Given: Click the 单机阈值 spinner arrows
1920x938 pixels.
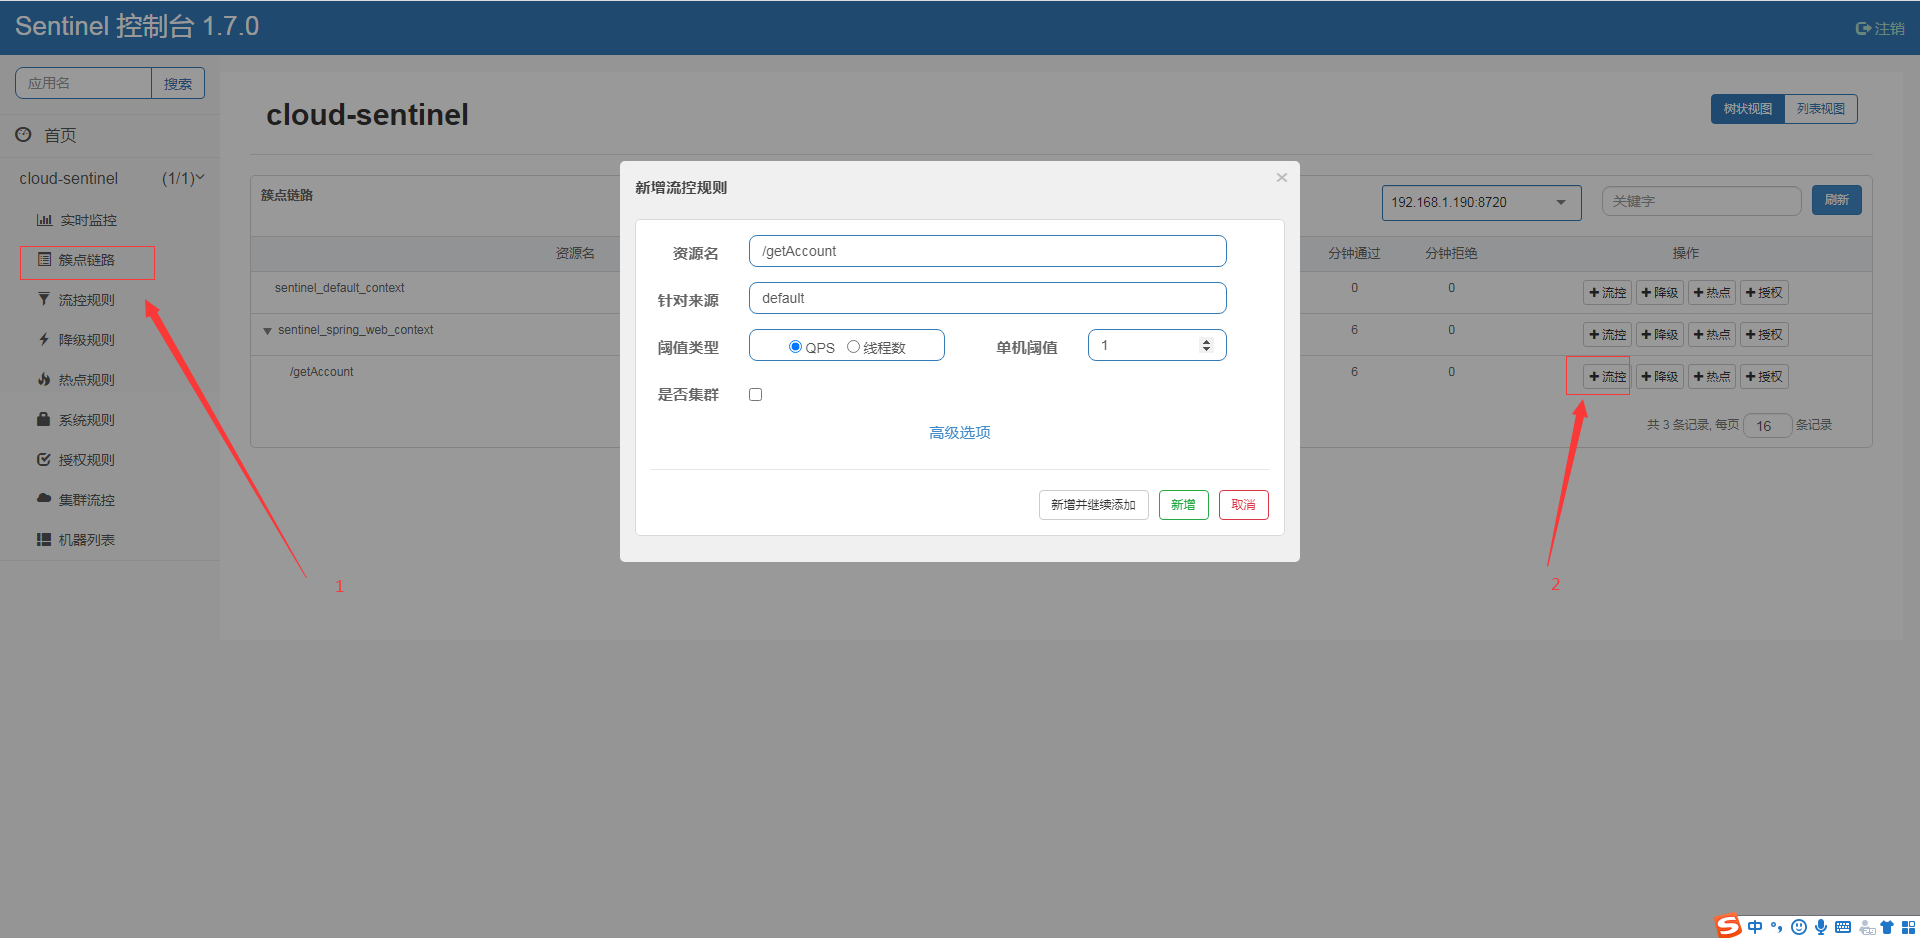Looking at the screenshot, I should click(1206, 345).
